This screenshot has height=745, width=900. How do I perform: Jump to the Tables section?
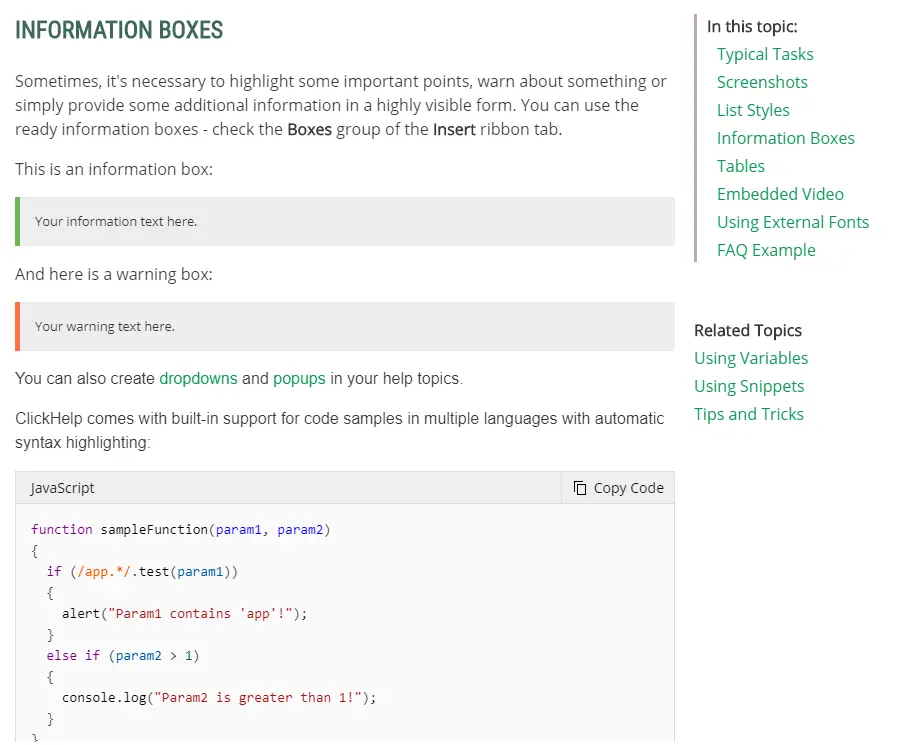740,166
